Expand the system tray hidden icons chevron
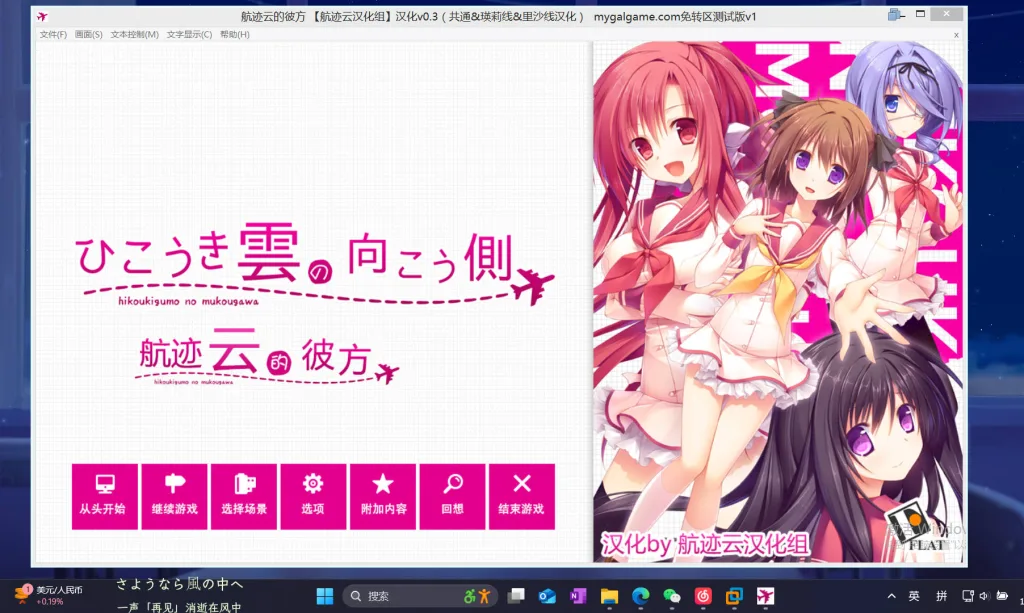The width and height of the screenshot is (1024, 613). click(892, 596)
